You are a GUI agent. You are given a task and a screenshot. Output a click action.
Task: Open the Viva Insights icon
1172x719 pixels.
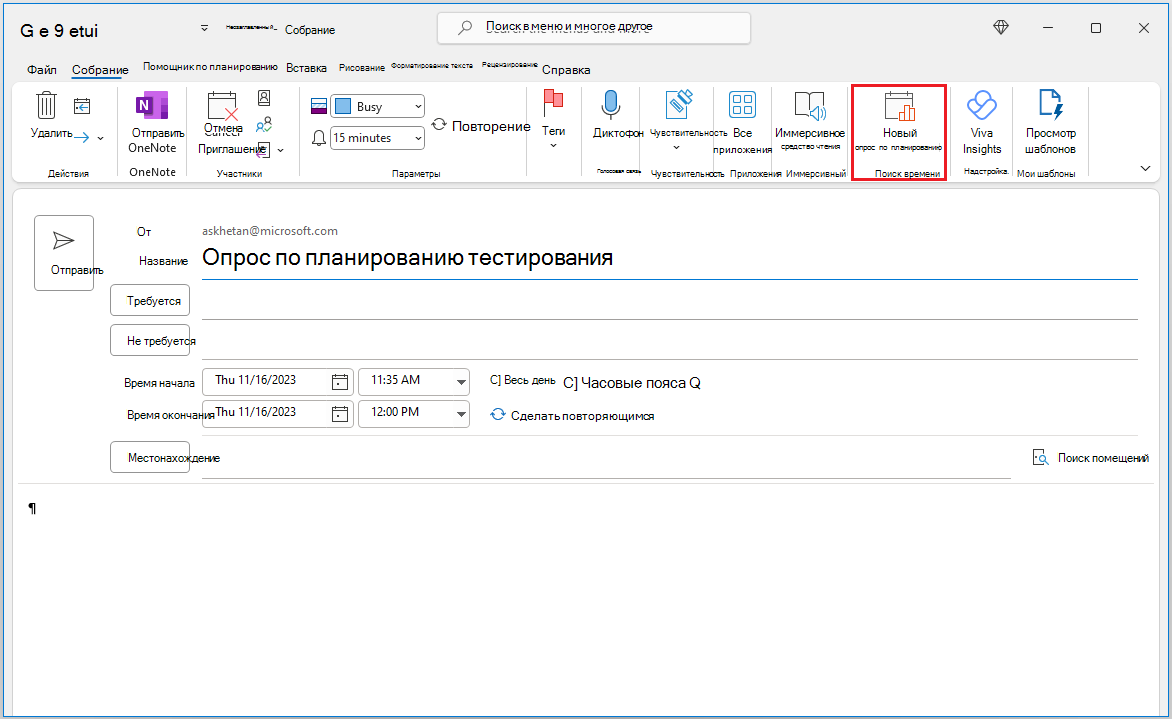981,105
